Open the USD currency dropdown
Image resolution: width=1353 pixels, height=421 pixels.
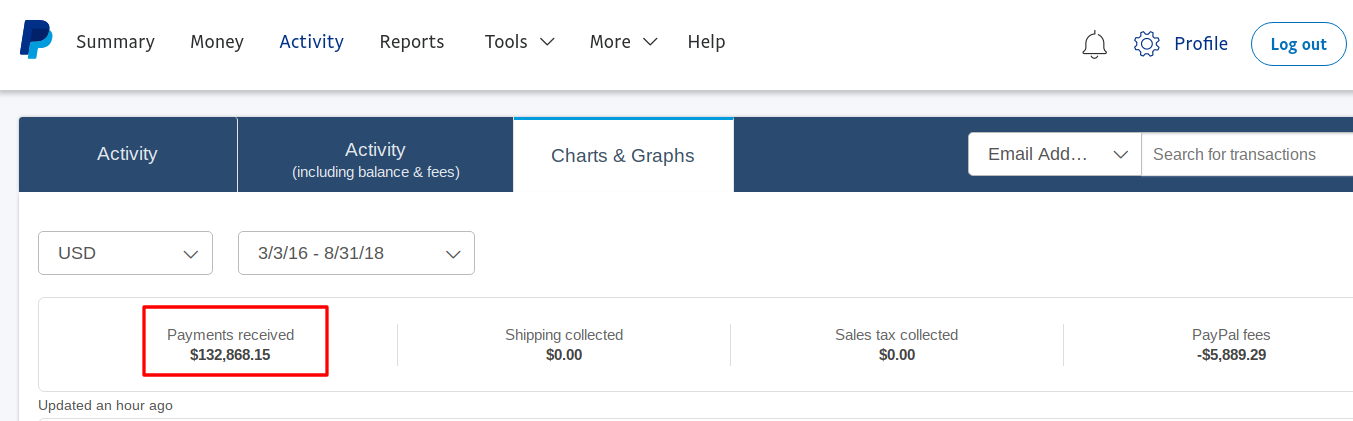click(125, 253)
